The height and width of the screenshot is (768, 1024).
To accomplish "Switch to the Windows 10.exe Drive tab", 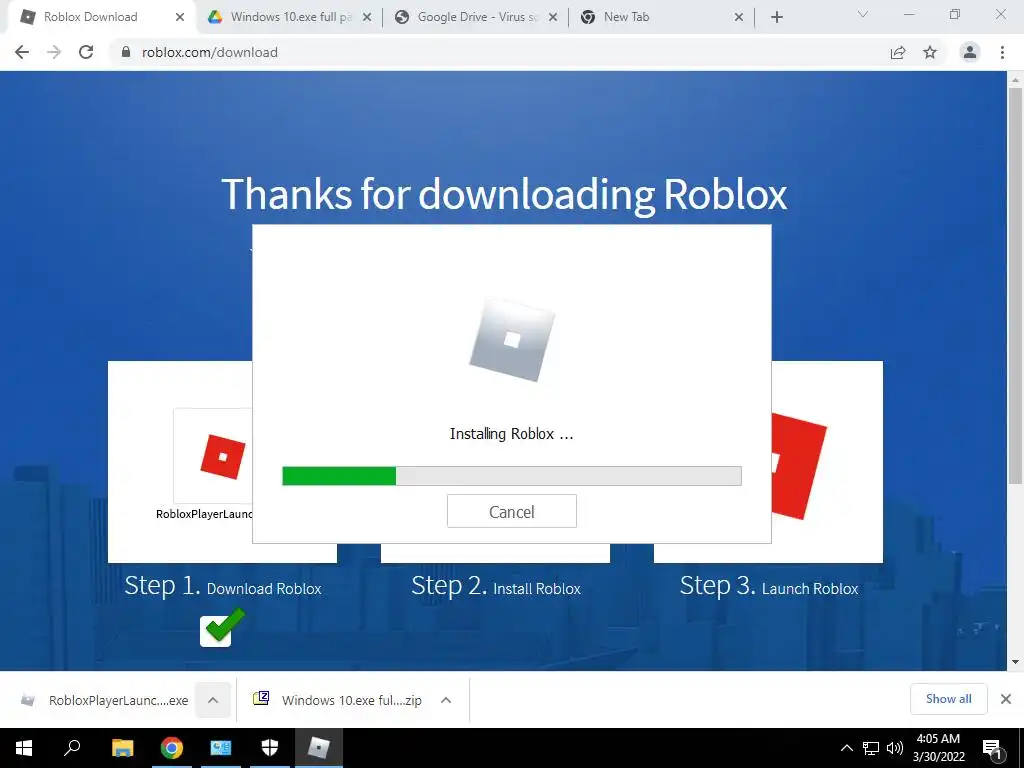I will pyautogui.click(x=290, y=17).
